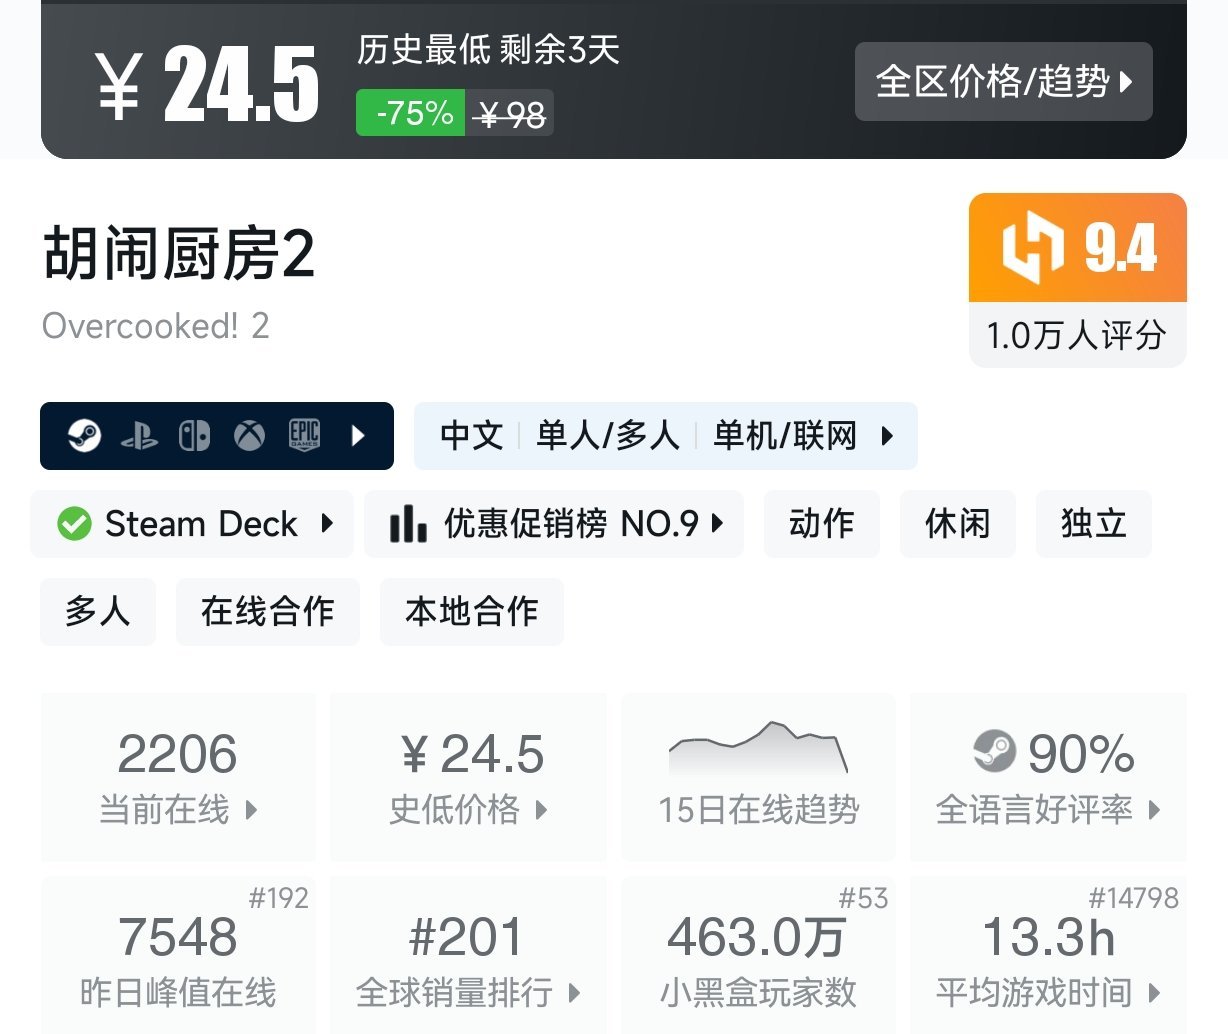Expand the platform list arrow

pyautogui.click(x=358, y=436)
